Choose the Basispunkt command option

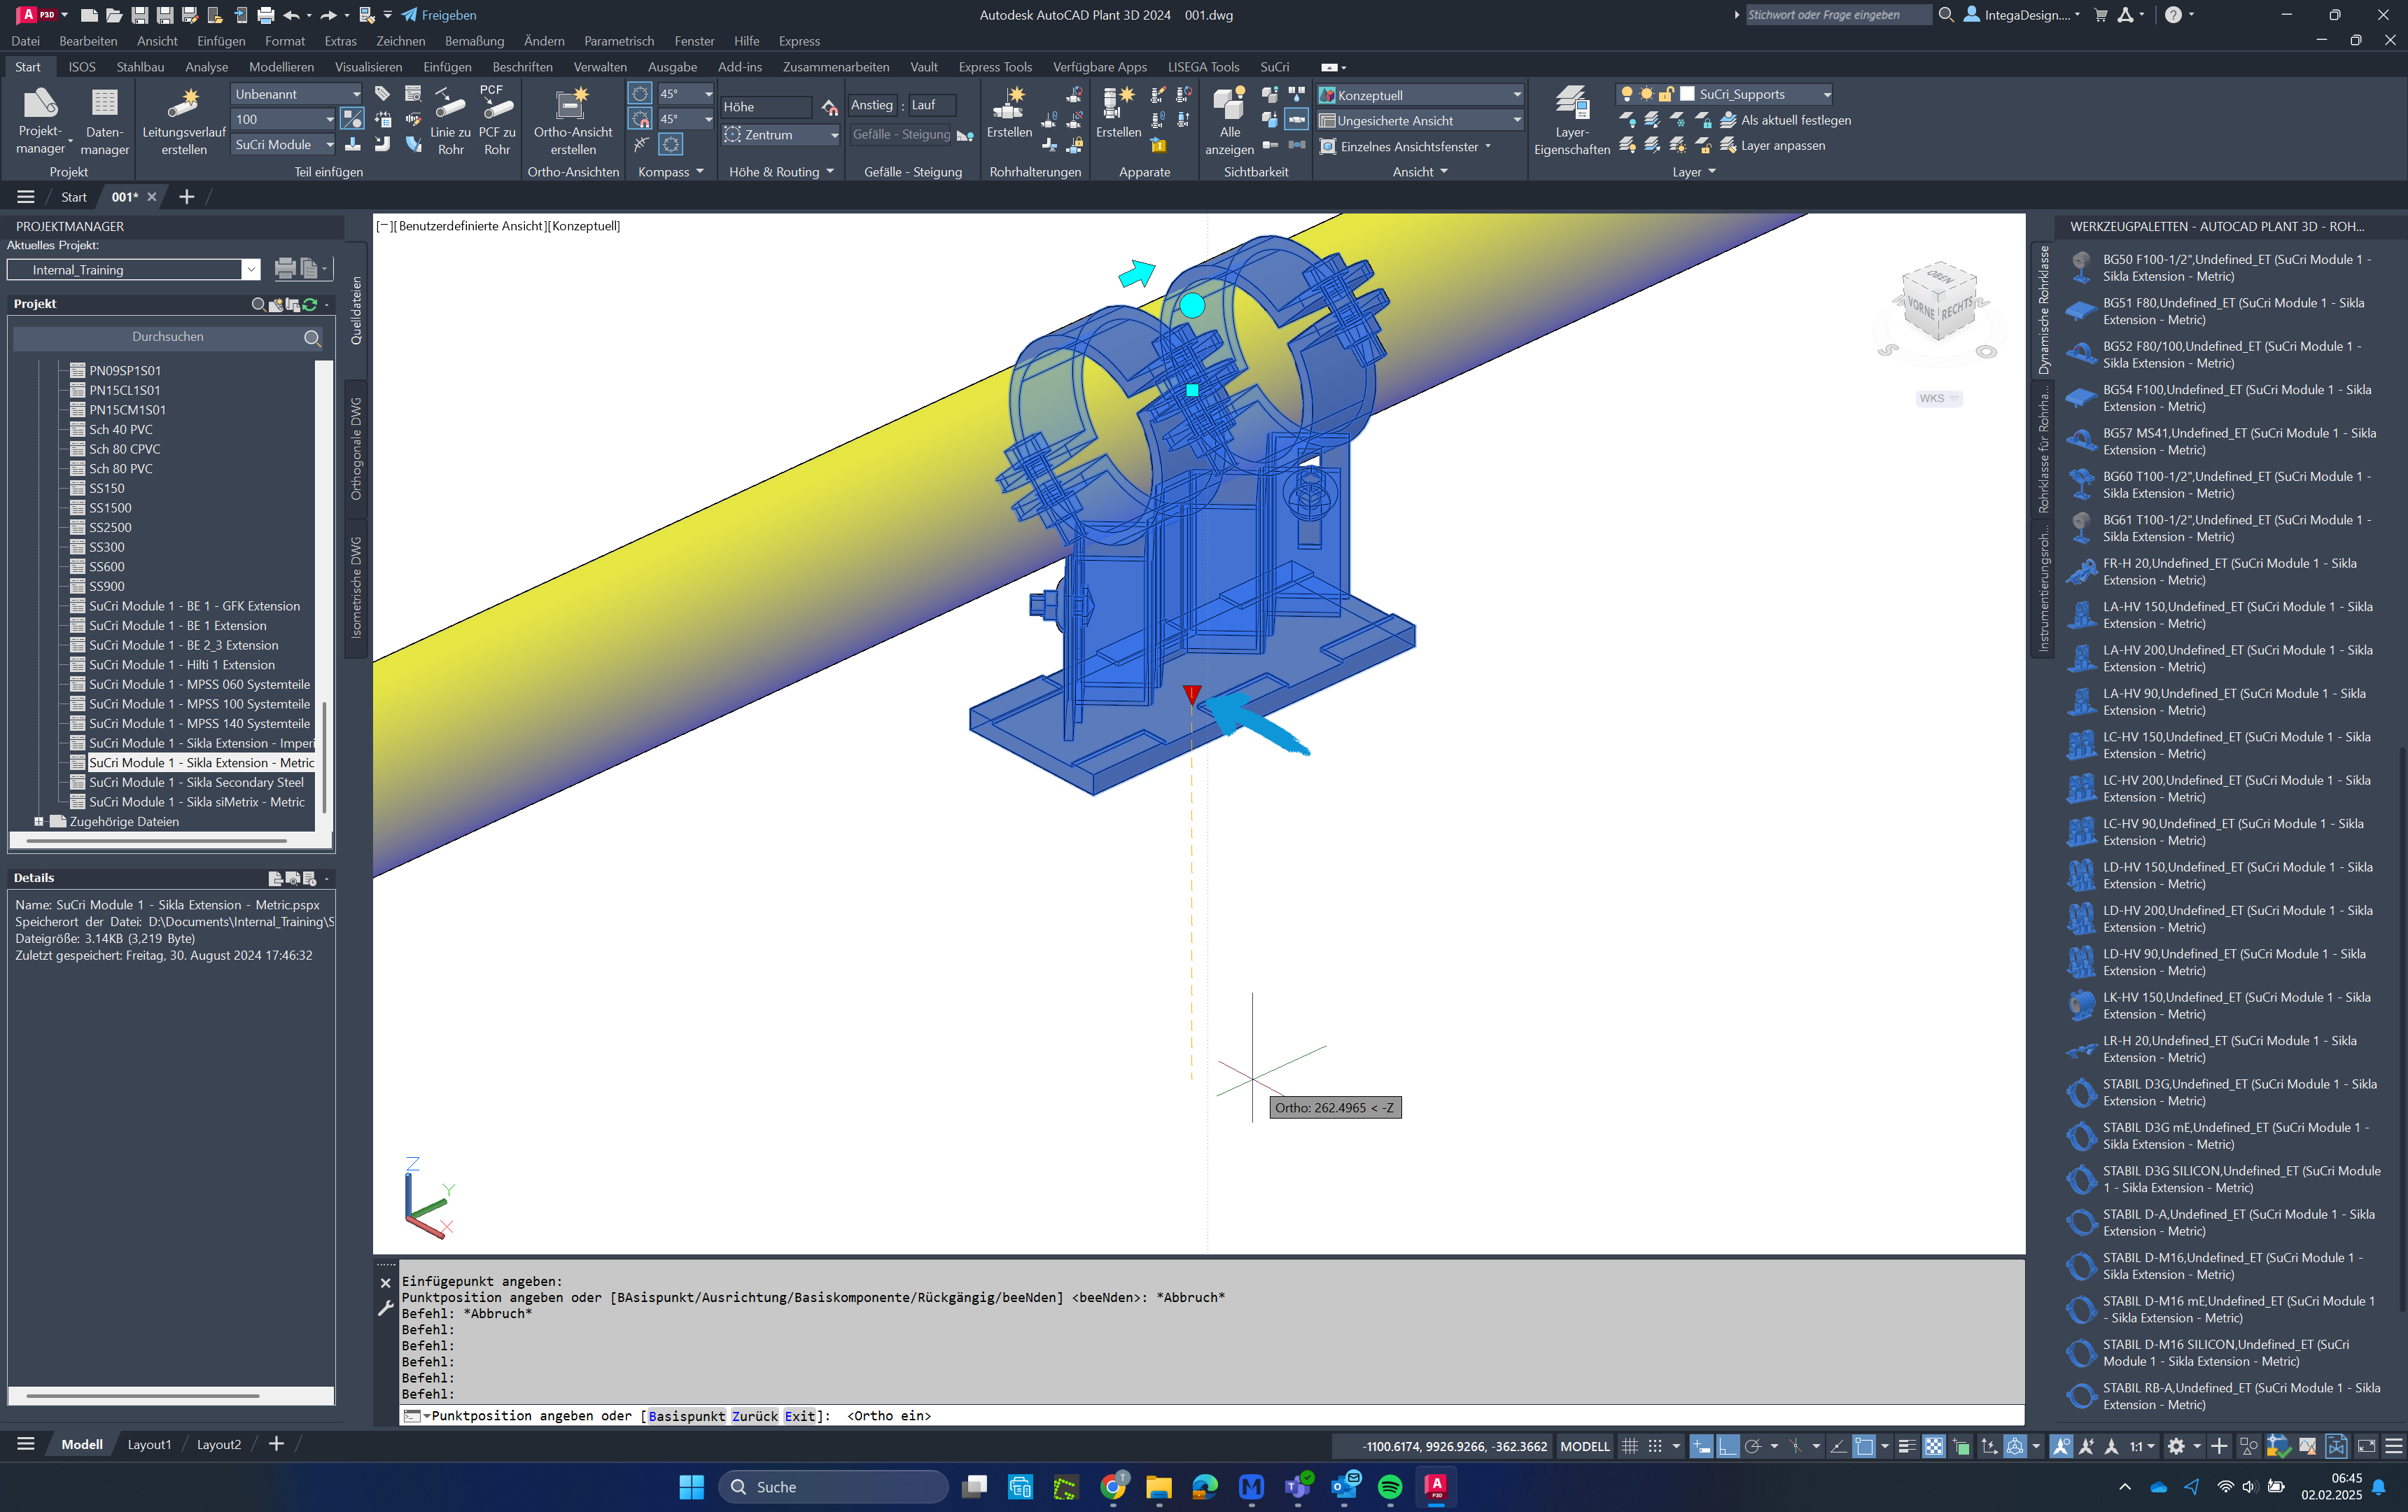coord(686,1416)
